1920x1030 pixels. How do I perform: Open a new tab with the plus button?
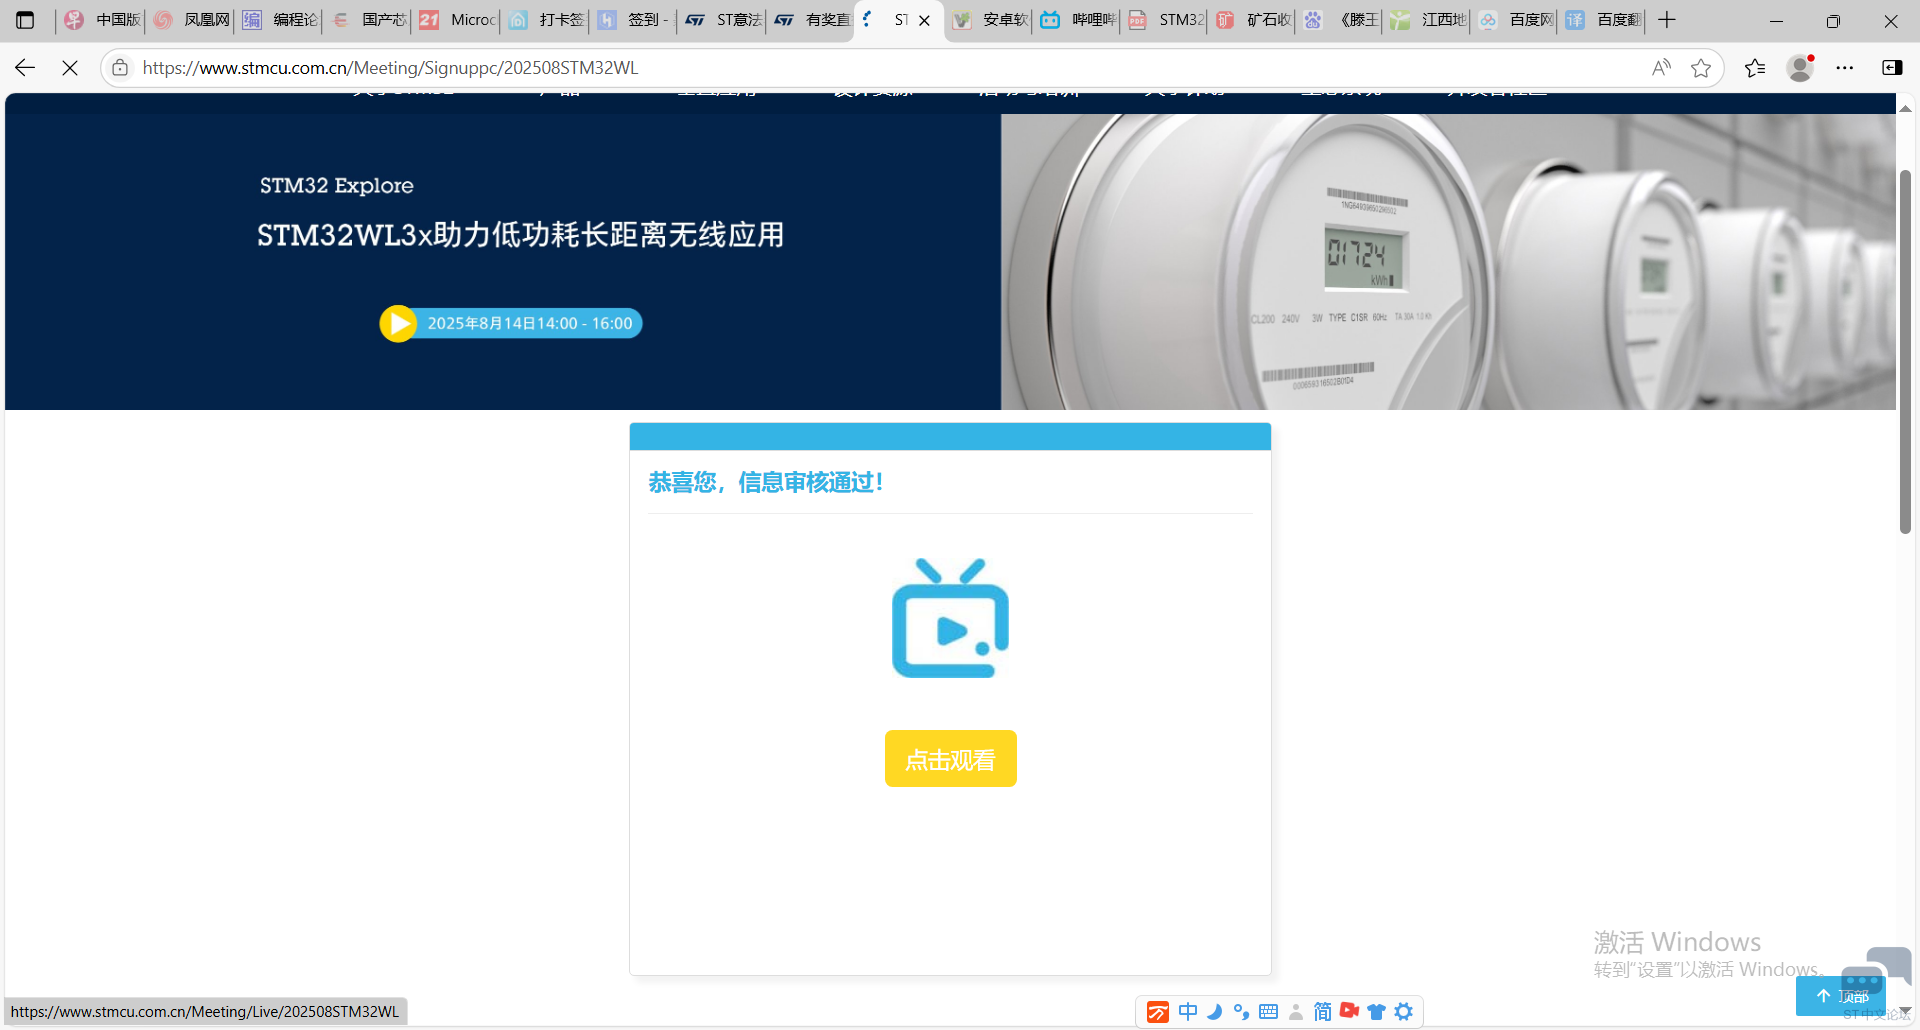[x=1667, y=20]
